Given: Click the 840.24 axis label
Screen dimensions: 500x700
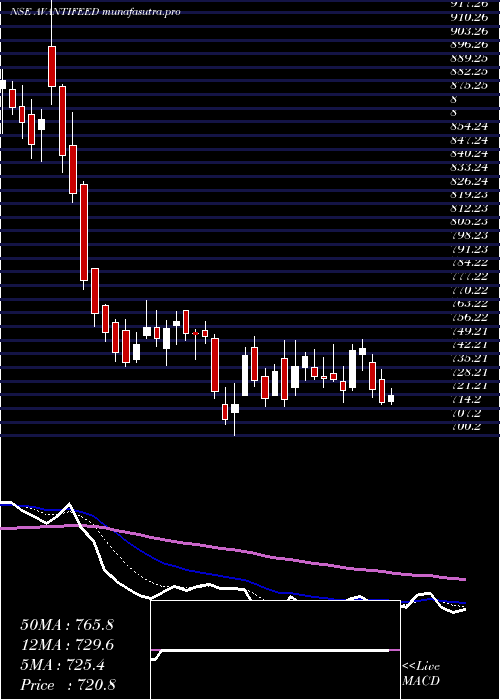Looking at the screenshot, I should [469, 154].
